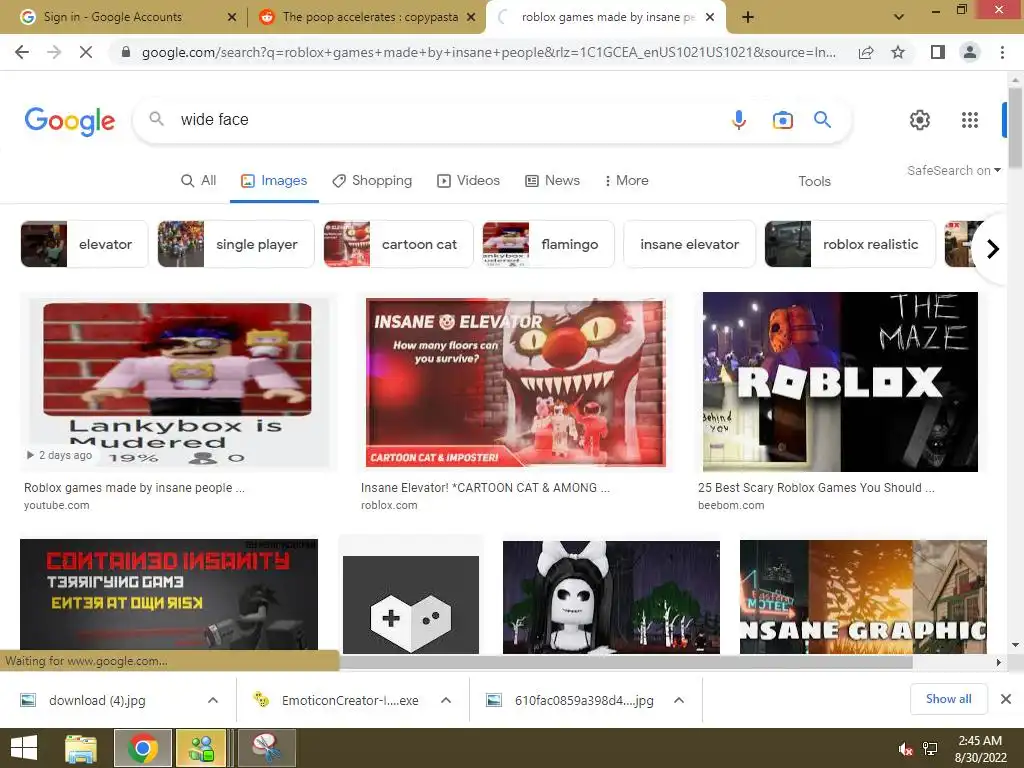
Task: Open Roblox games made by insane people link
Action: 134,488
